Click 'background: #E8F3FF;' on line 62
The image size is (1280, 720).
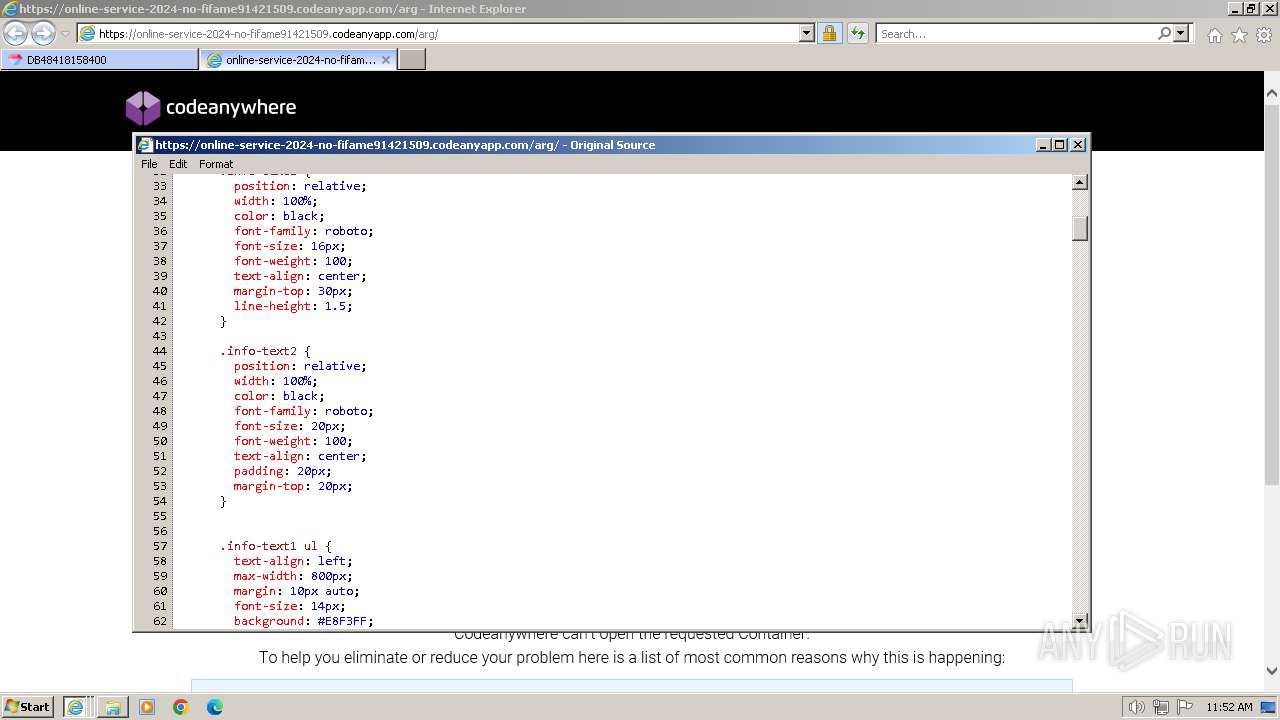pyautogui.click(x=303, y=621)
